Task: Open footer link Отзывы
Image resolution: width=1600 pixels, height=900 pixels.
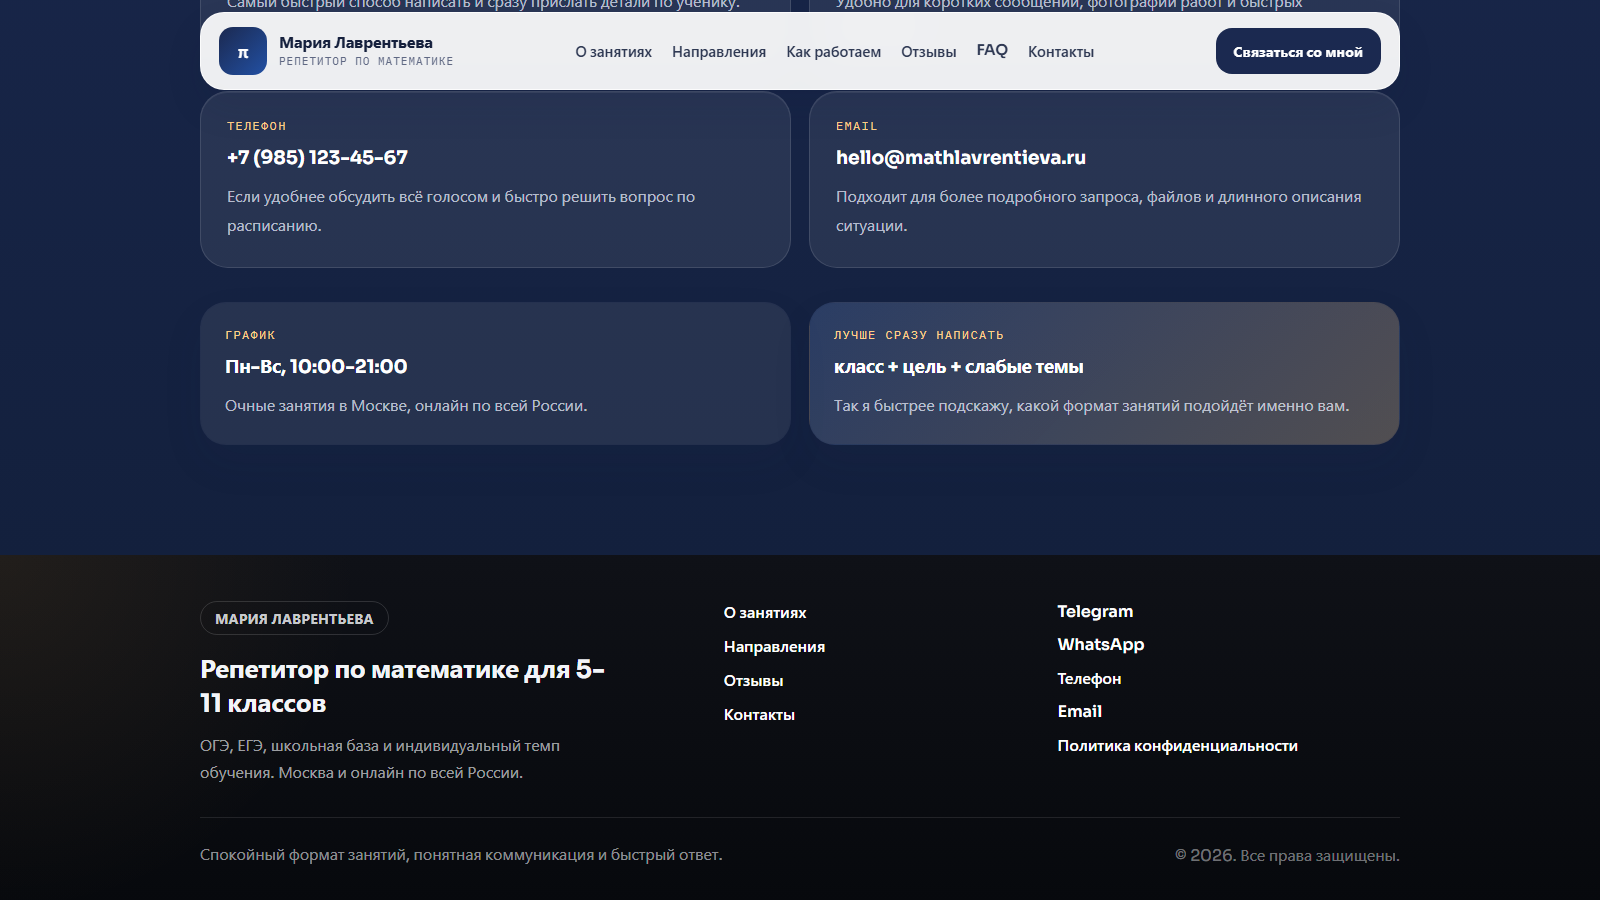Action: coord(753,681)
